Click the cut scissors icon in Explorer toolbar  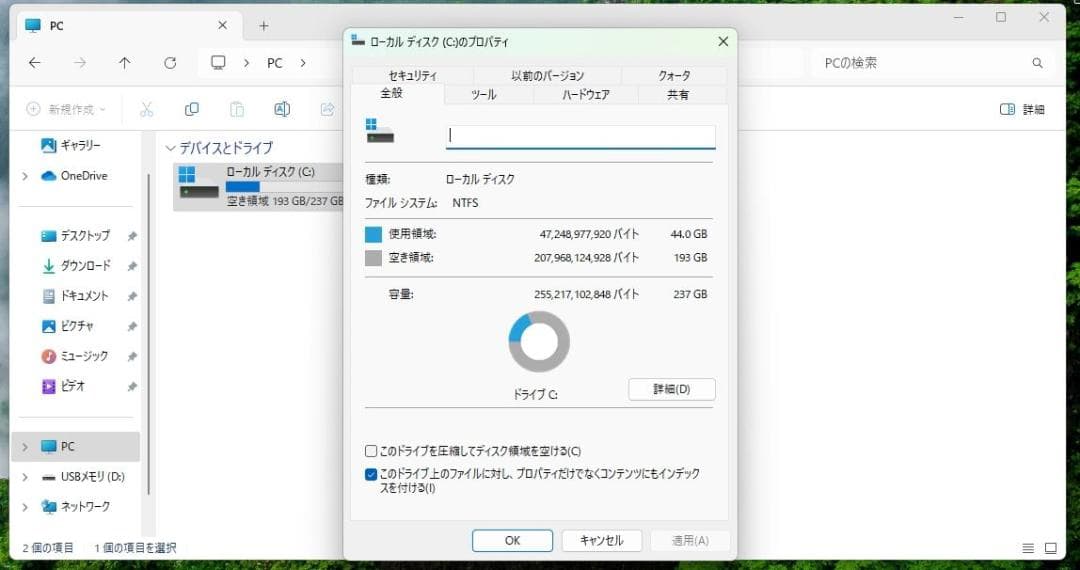tap(147, 109)
